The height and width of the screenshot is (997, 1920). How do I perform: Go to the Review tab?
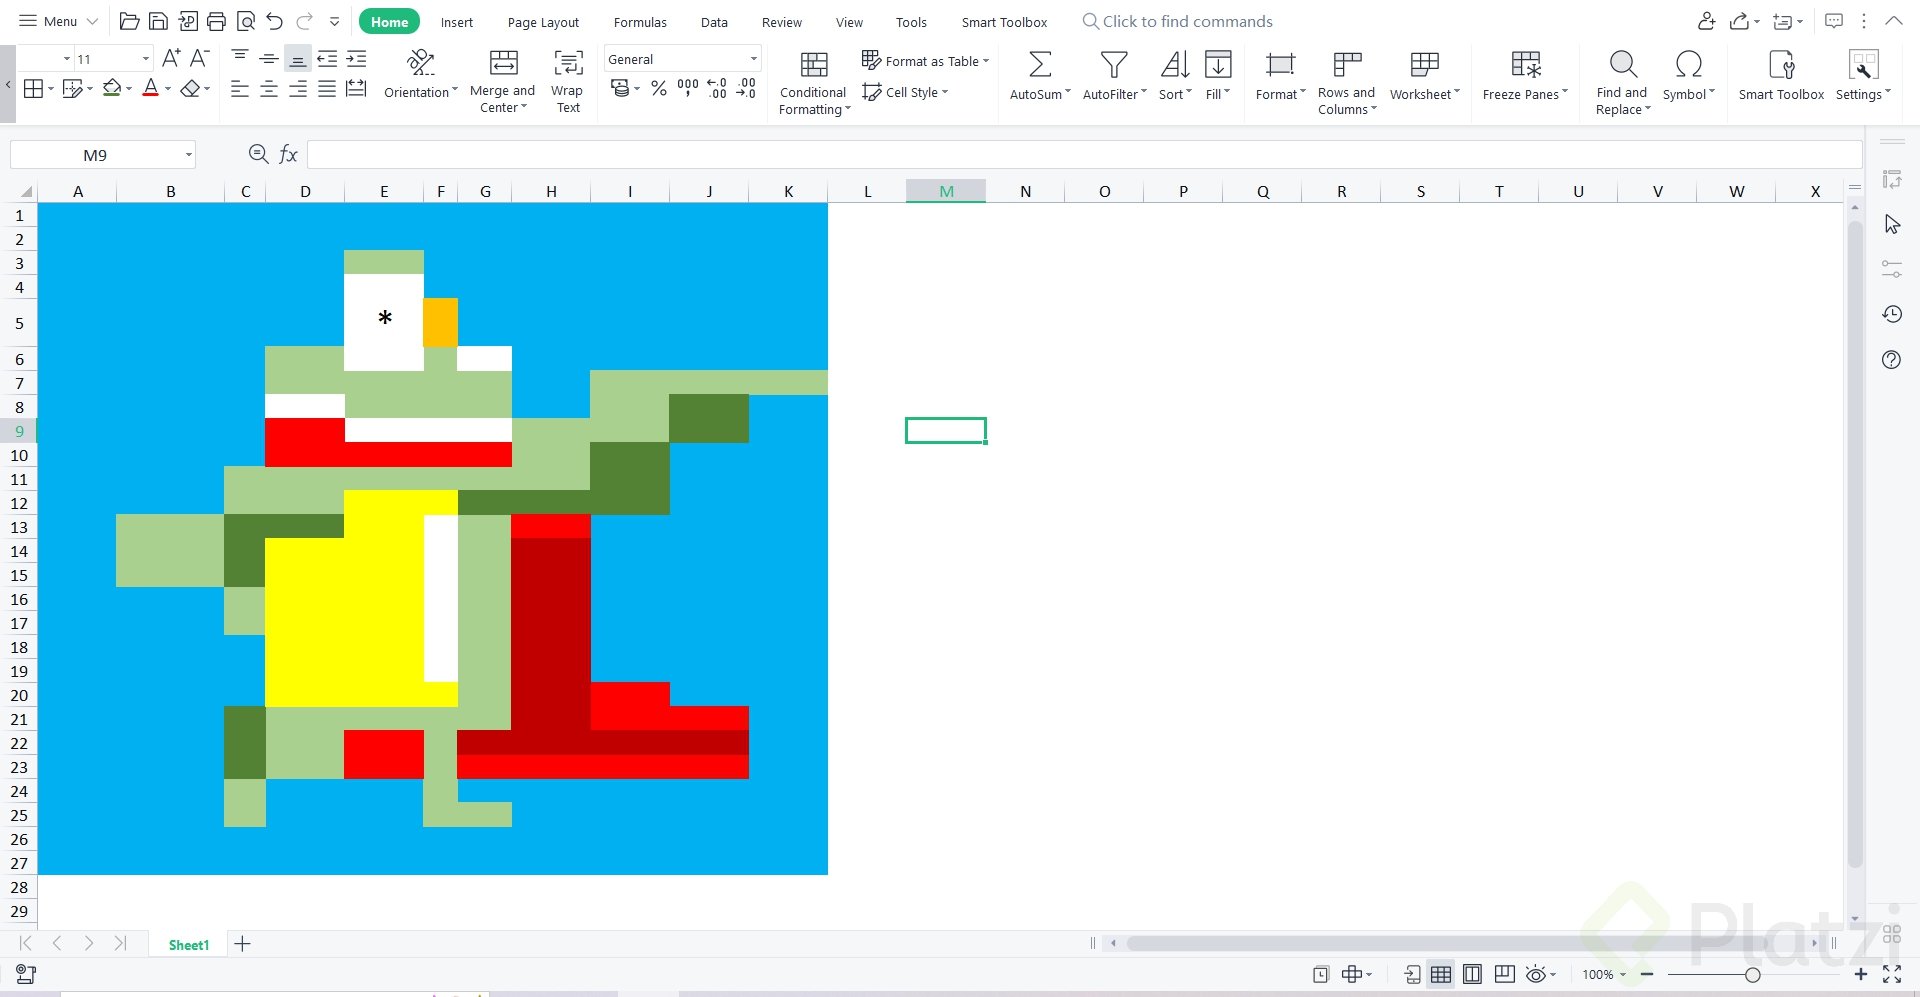click(x=781, y=22)
